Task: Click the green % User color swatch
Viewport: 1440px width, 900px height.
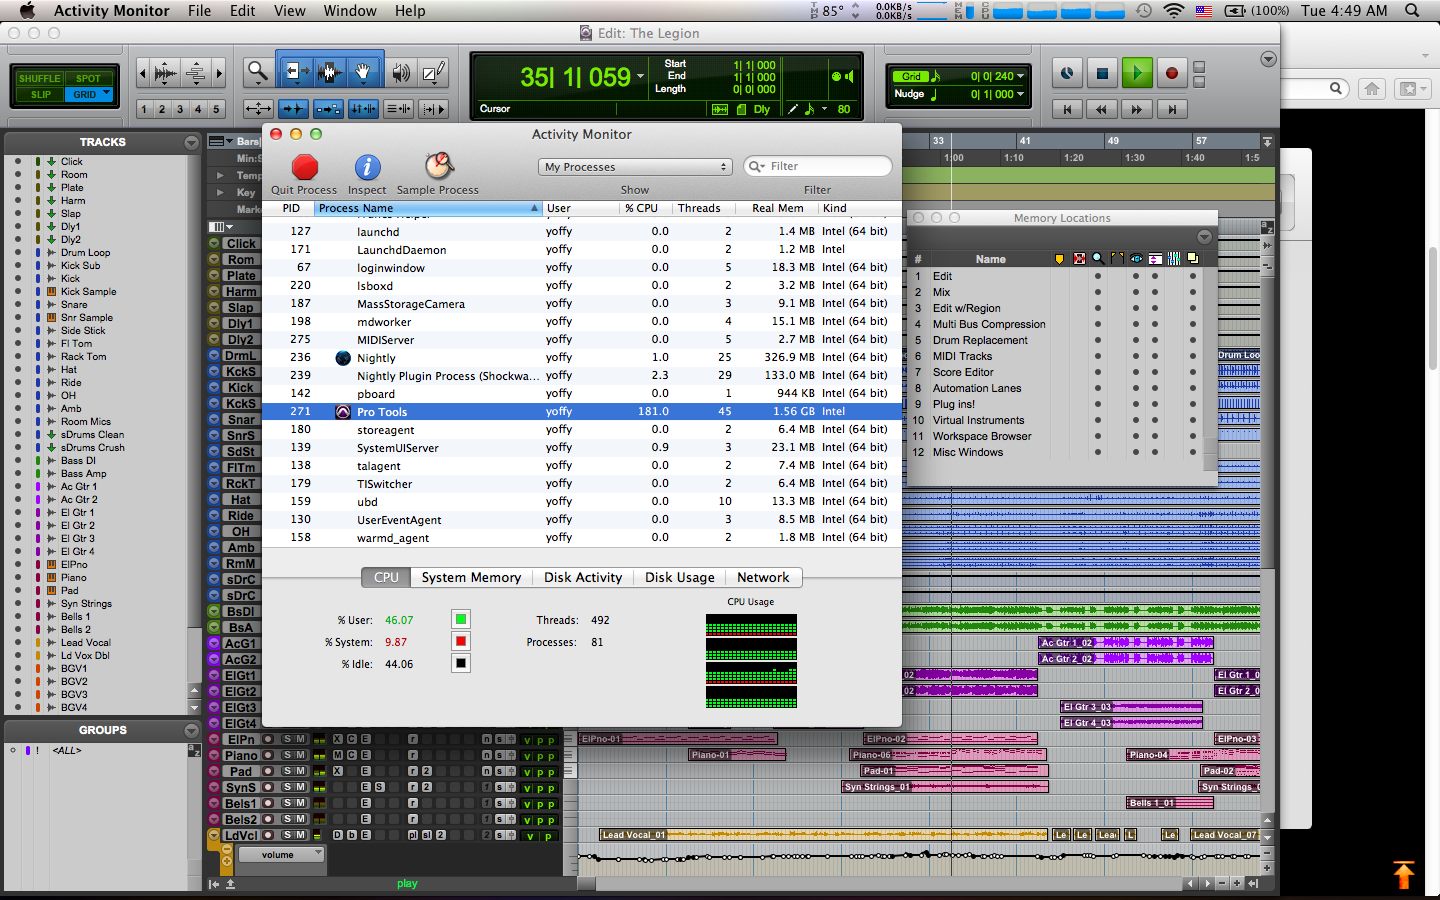Action: pos(461,620)
